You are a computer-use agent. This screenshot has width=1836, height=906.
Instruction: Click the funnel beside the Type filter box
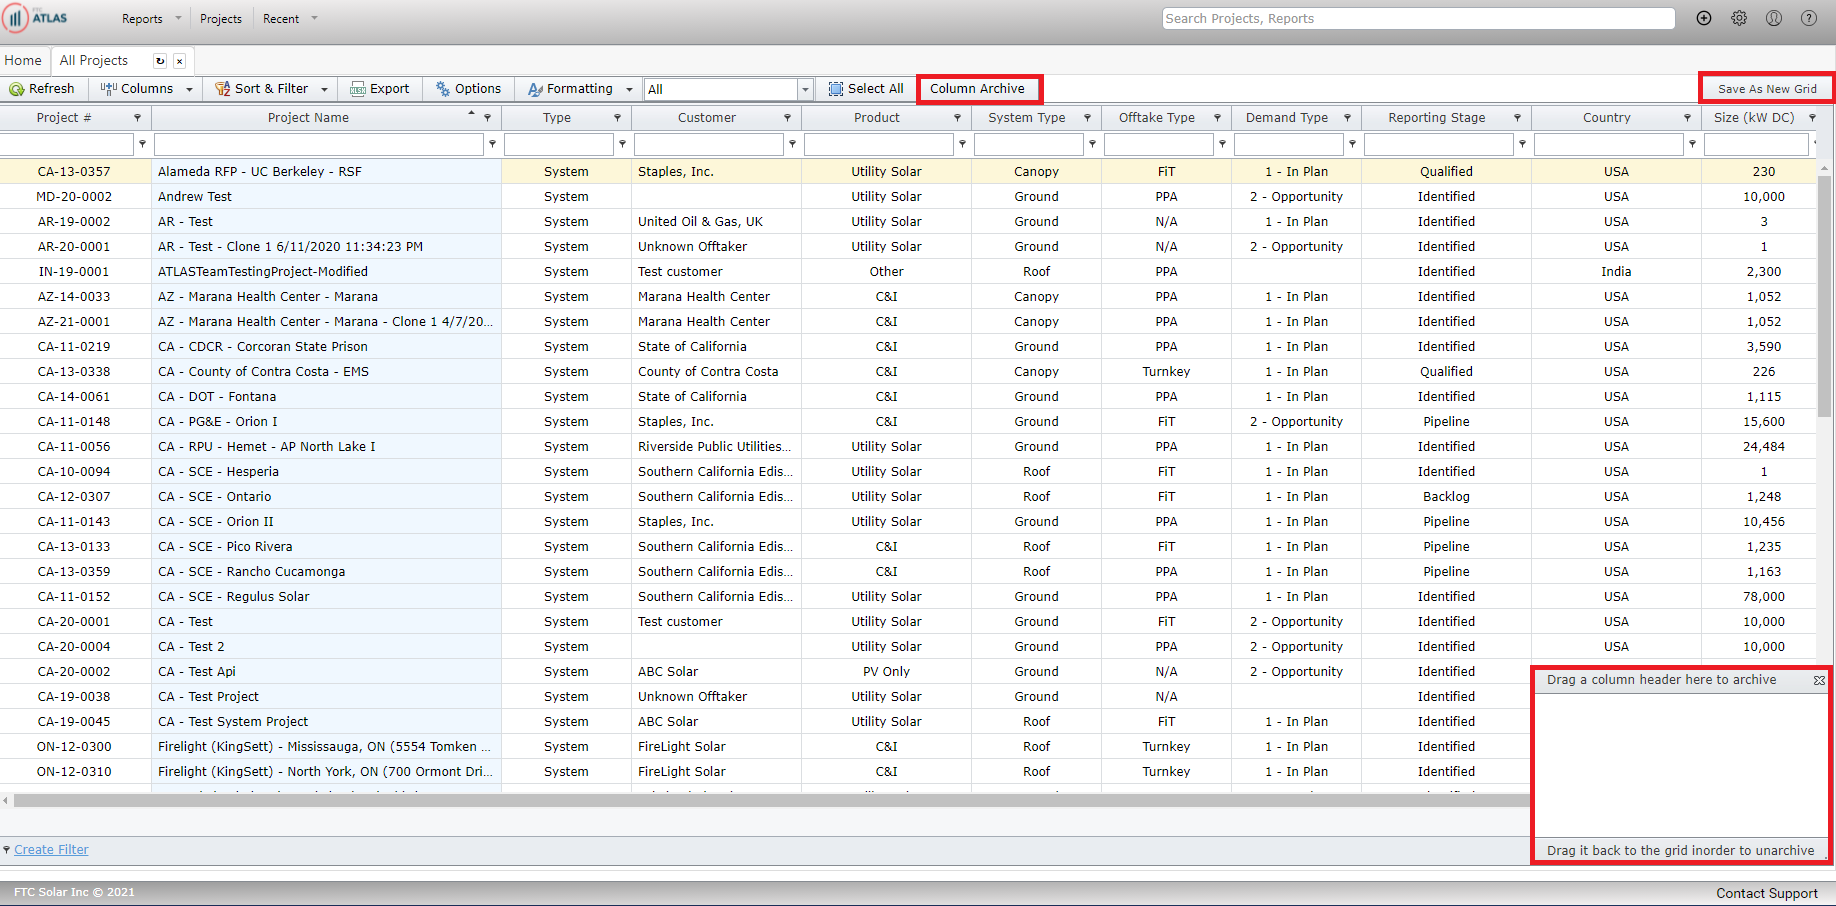tap(622, 144)
